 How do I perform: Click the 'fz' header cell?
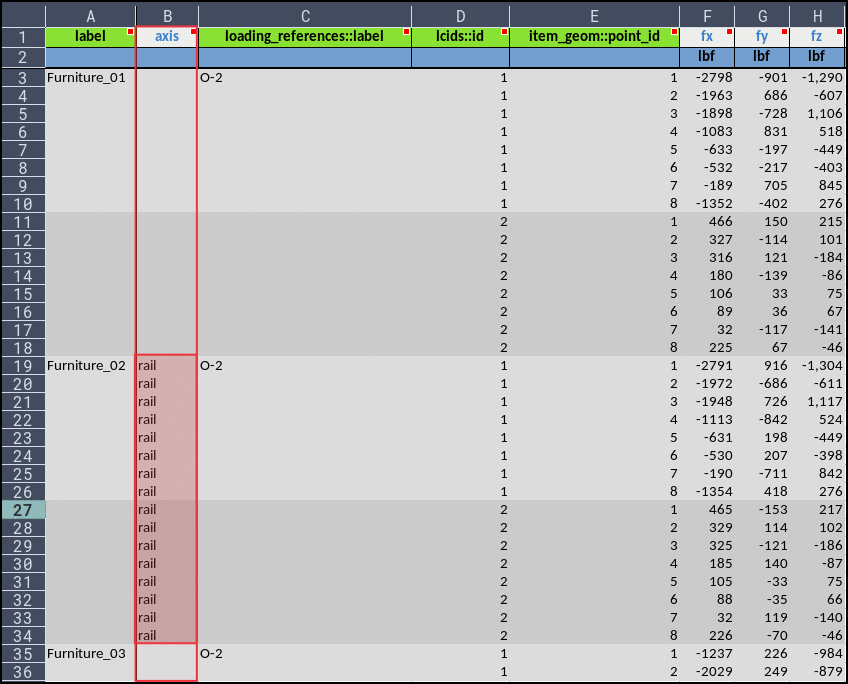tap(816, 37)
